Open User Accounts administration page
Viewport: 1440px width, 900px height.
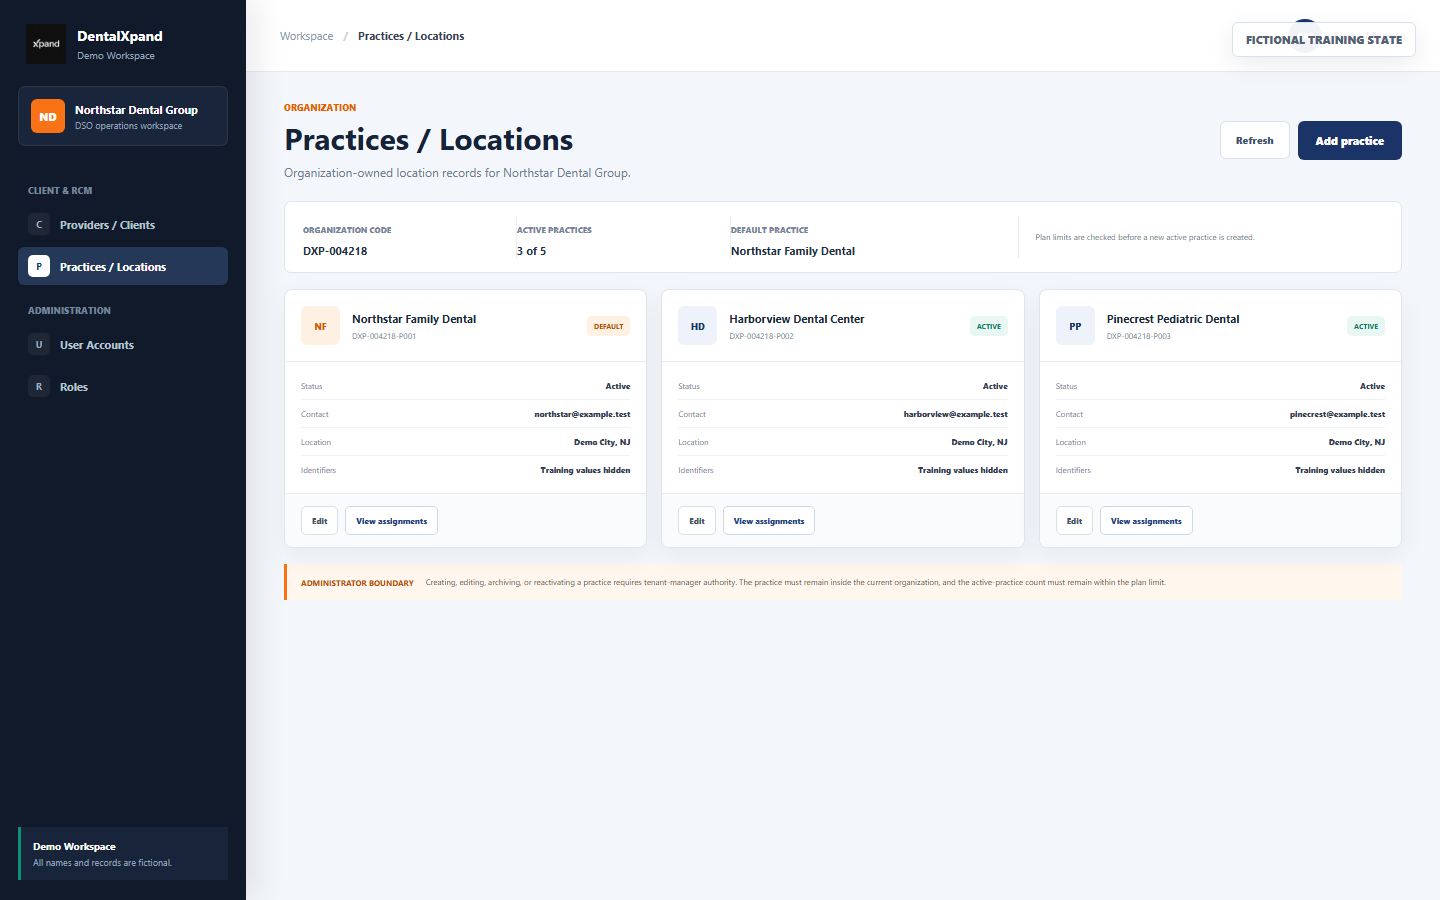[x=123, y=345]
